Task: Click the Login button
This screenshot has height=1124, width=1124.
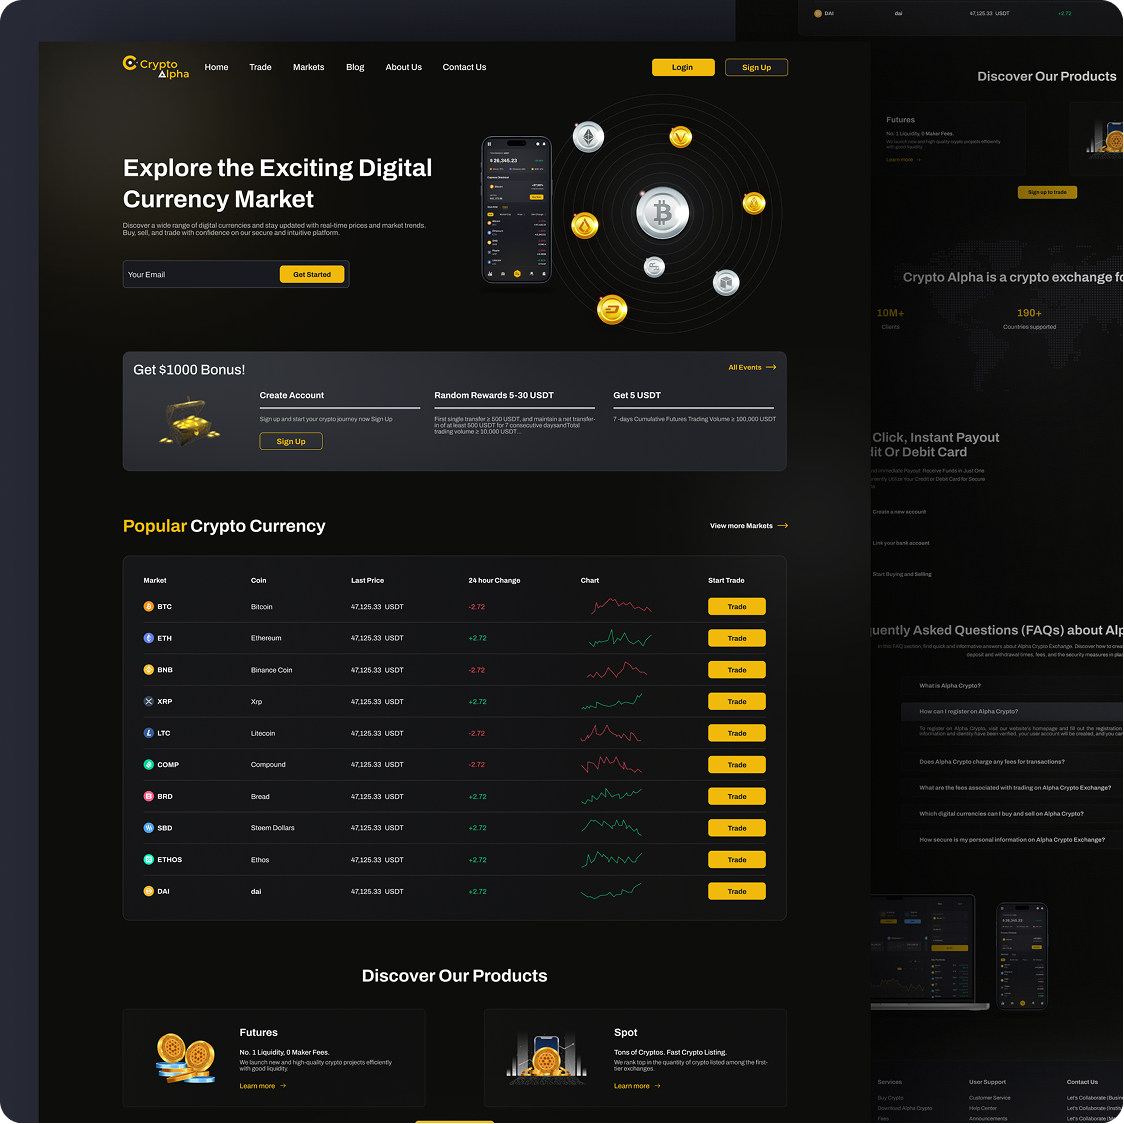Action: point(683,67)
